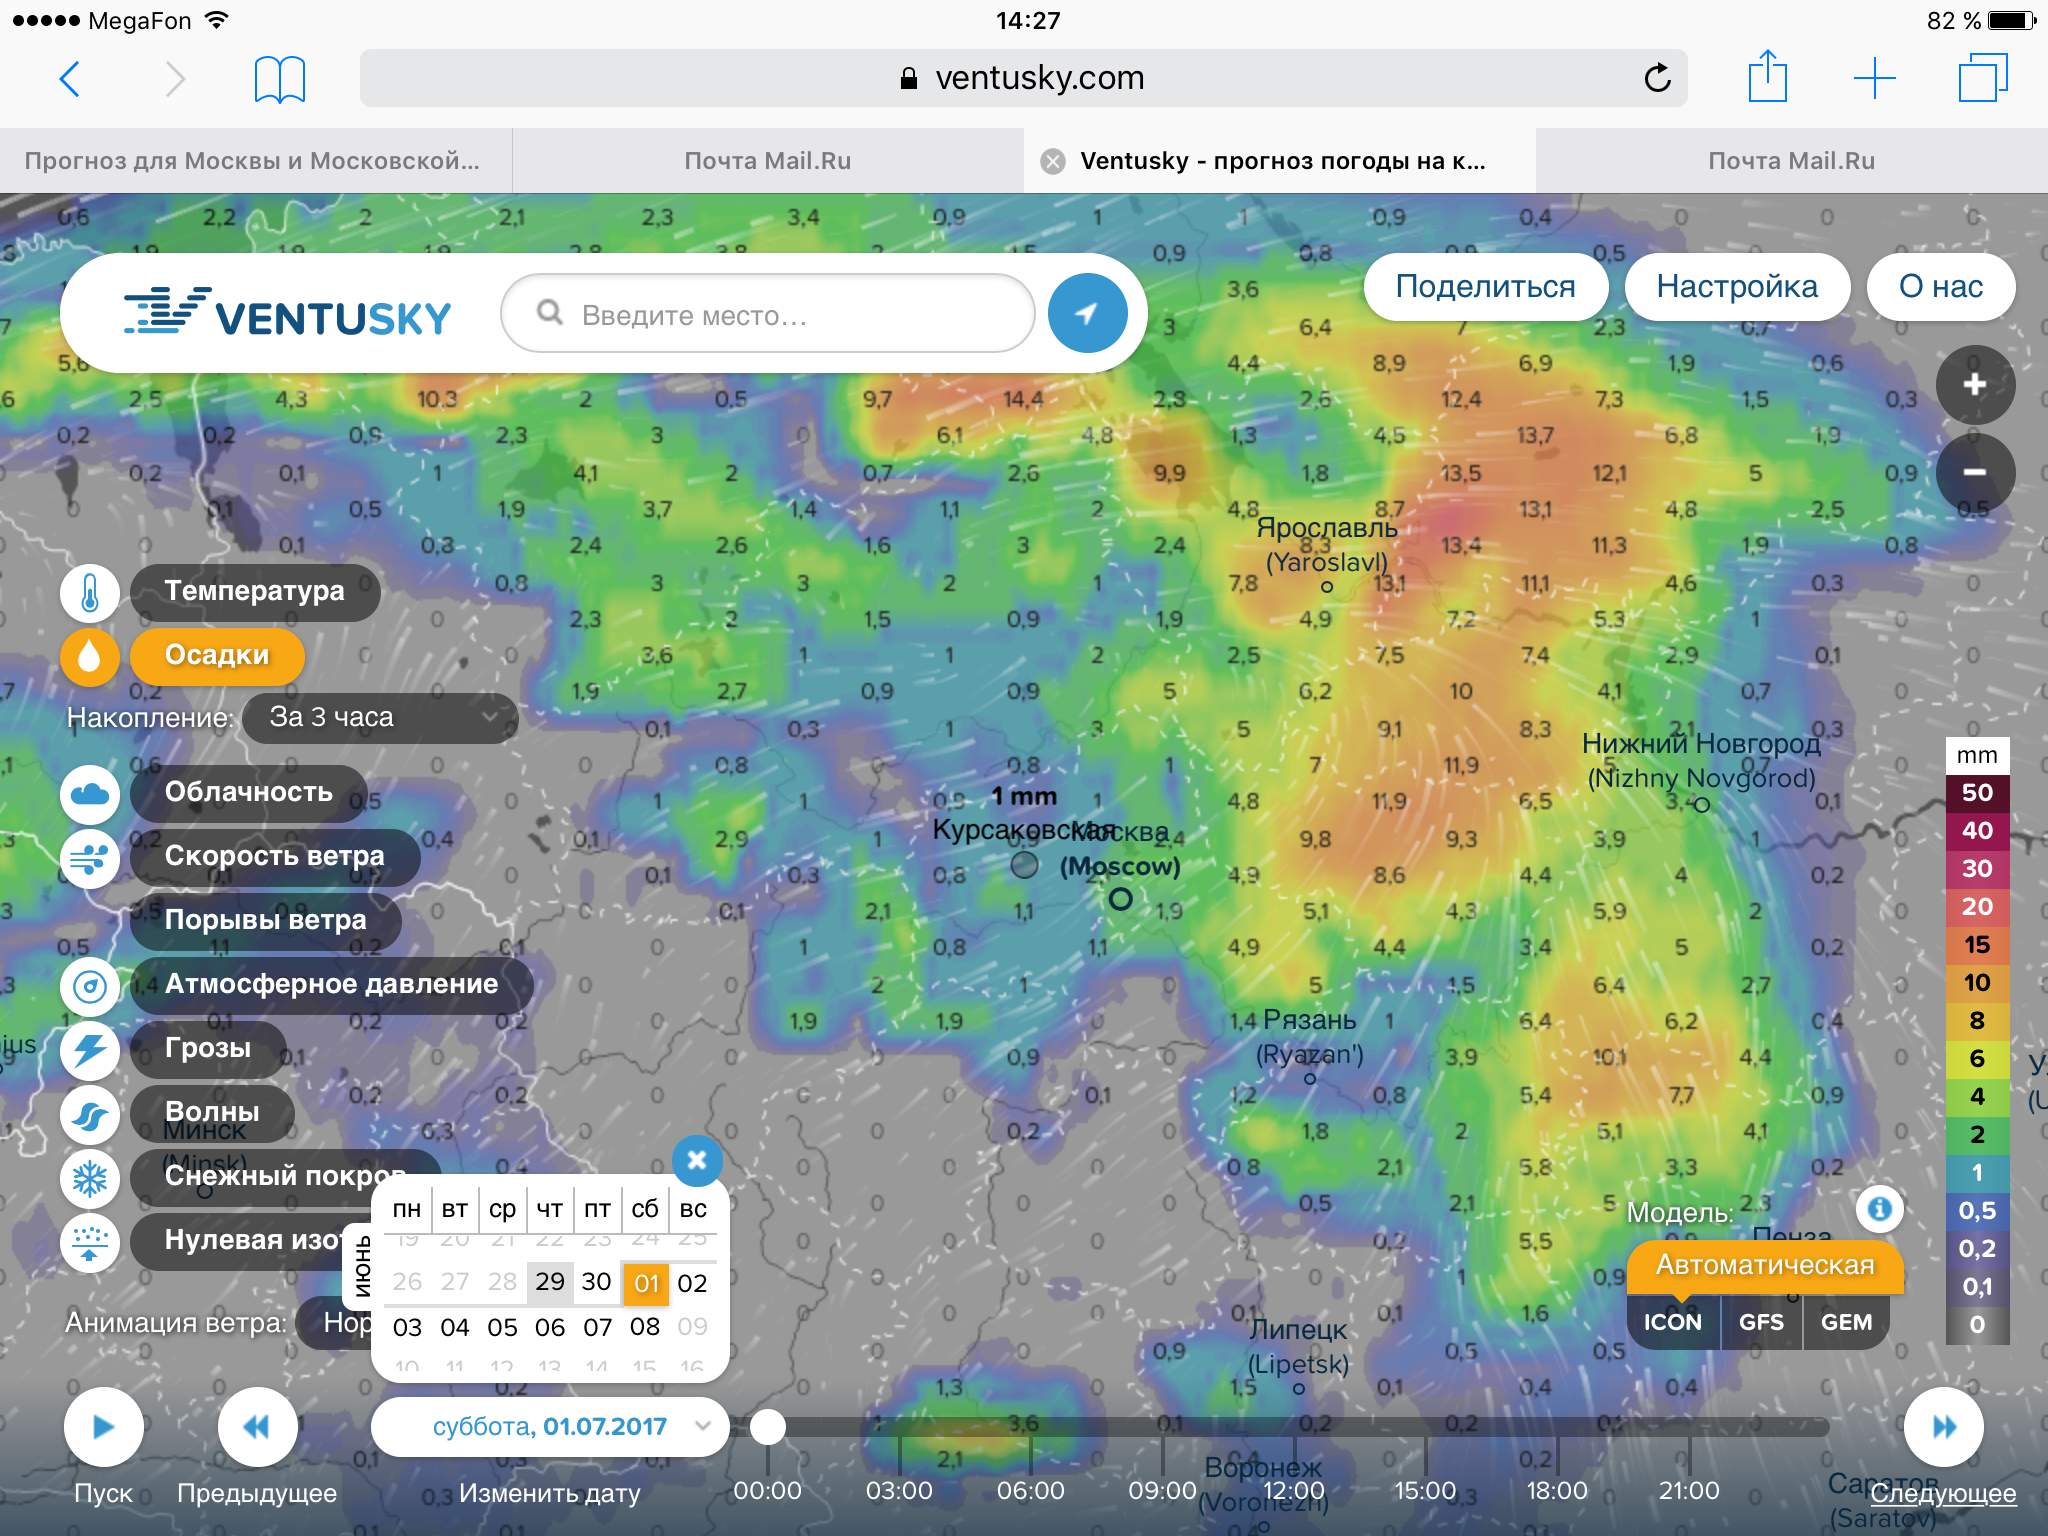This screenshot has height=1536, width=2048.
Task: Open model info icon next to Модель
Action: [x=1879, y=1209]
